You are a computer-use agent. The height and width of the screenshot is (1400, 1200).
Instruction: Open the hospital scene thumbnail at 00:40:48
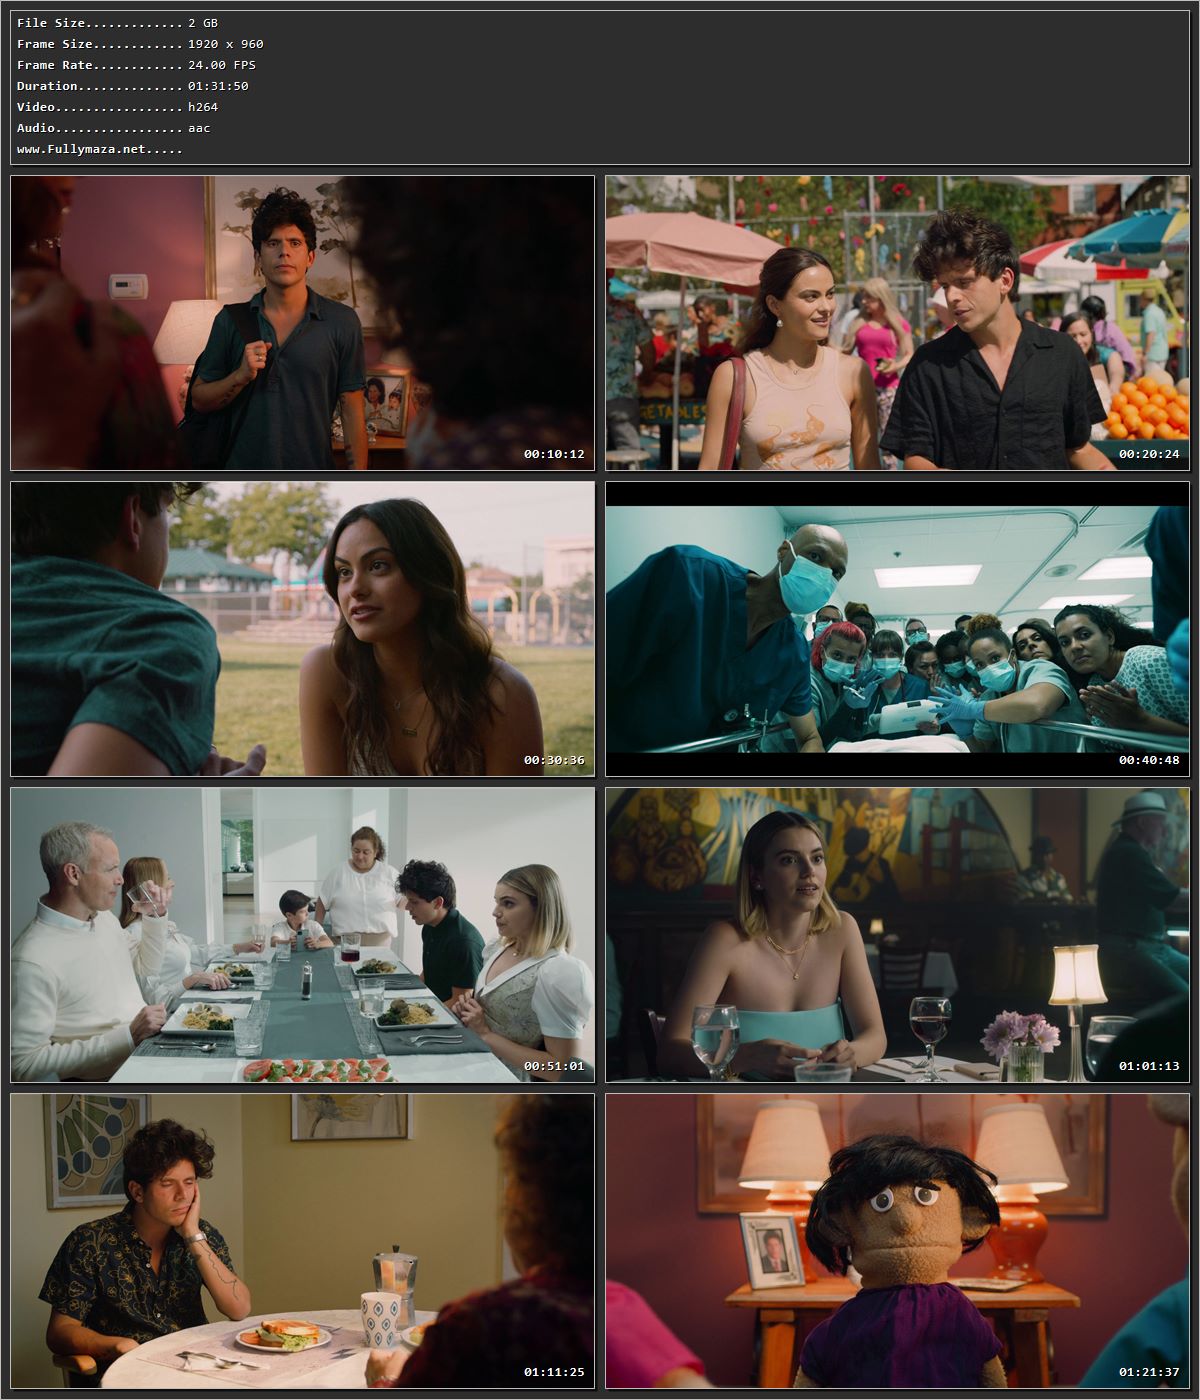tap(897, 629)
